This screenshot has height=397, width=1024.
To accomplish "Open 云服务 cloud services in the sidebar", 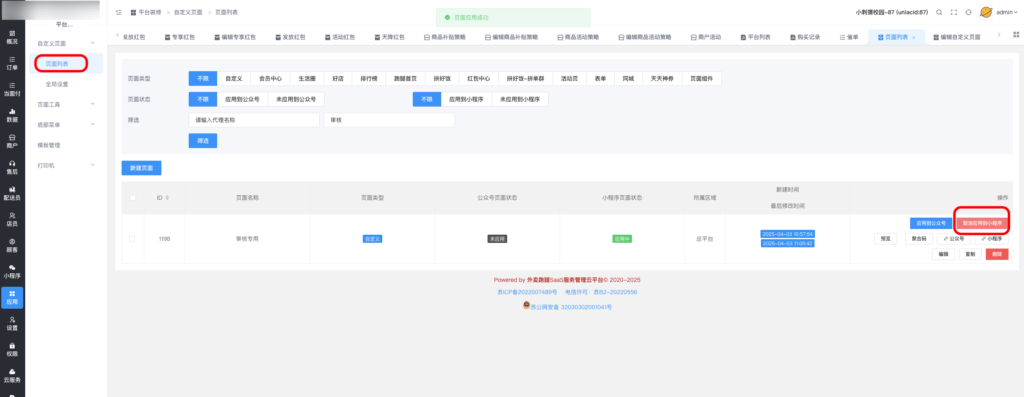I will click(x=12, y=375).
